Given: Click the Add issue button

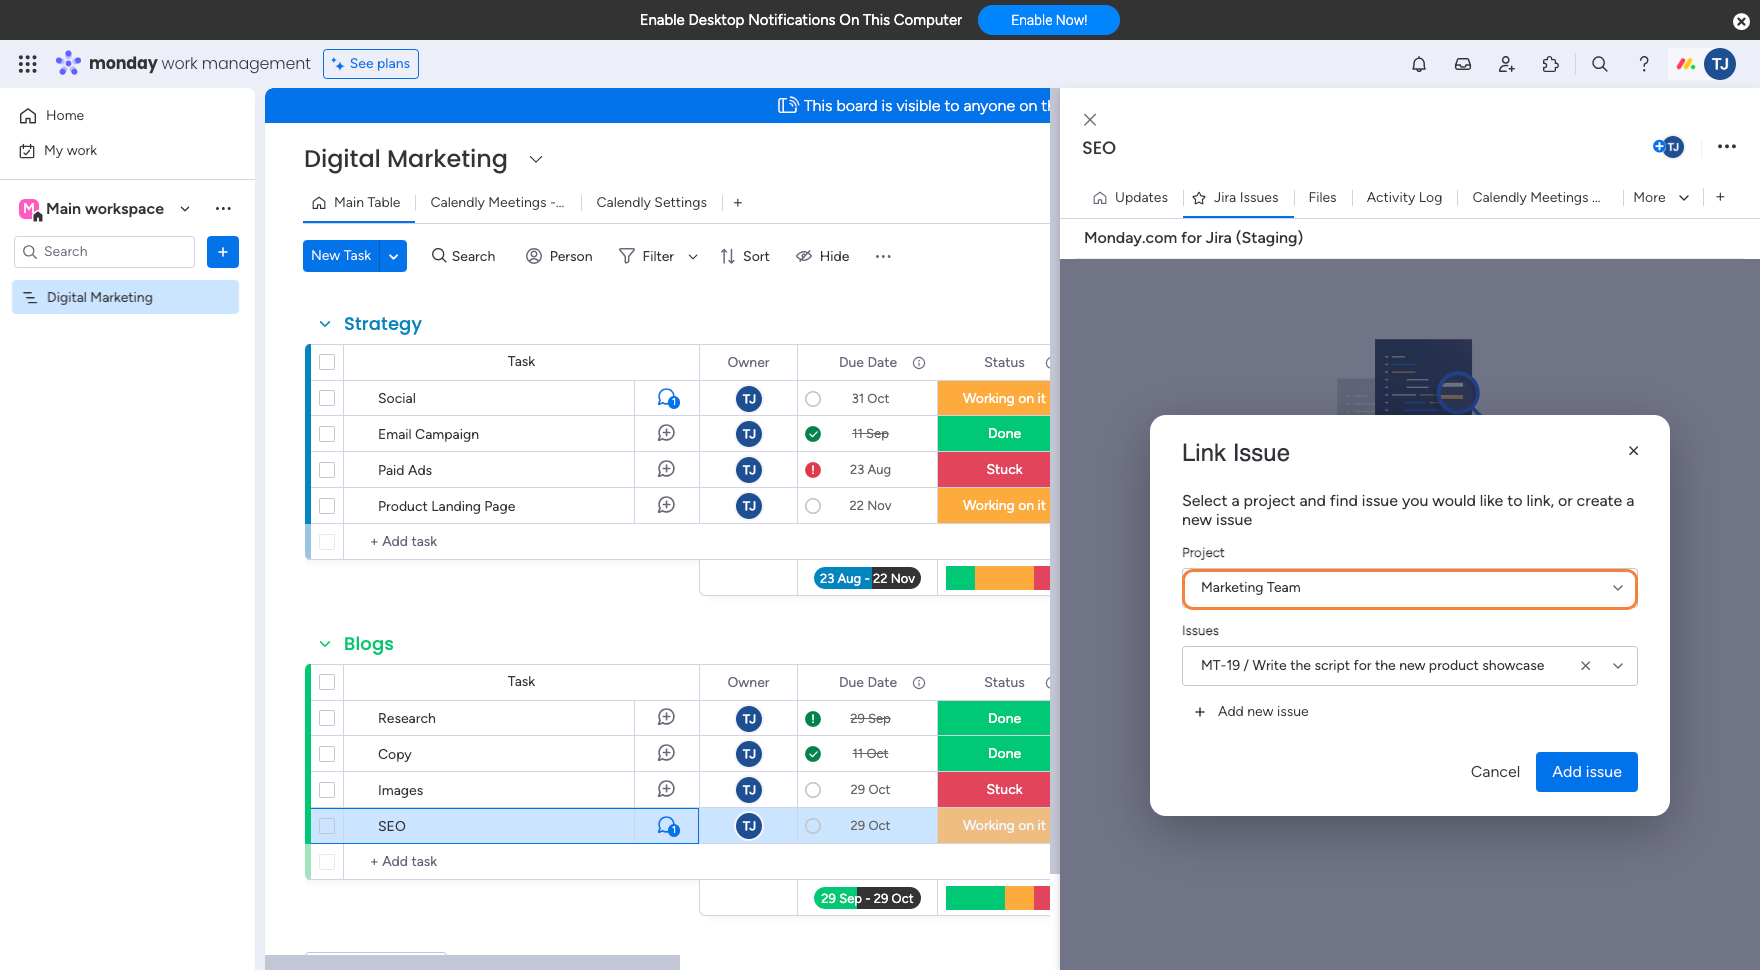Looking at the screenshot, I should pos(1586,772).
